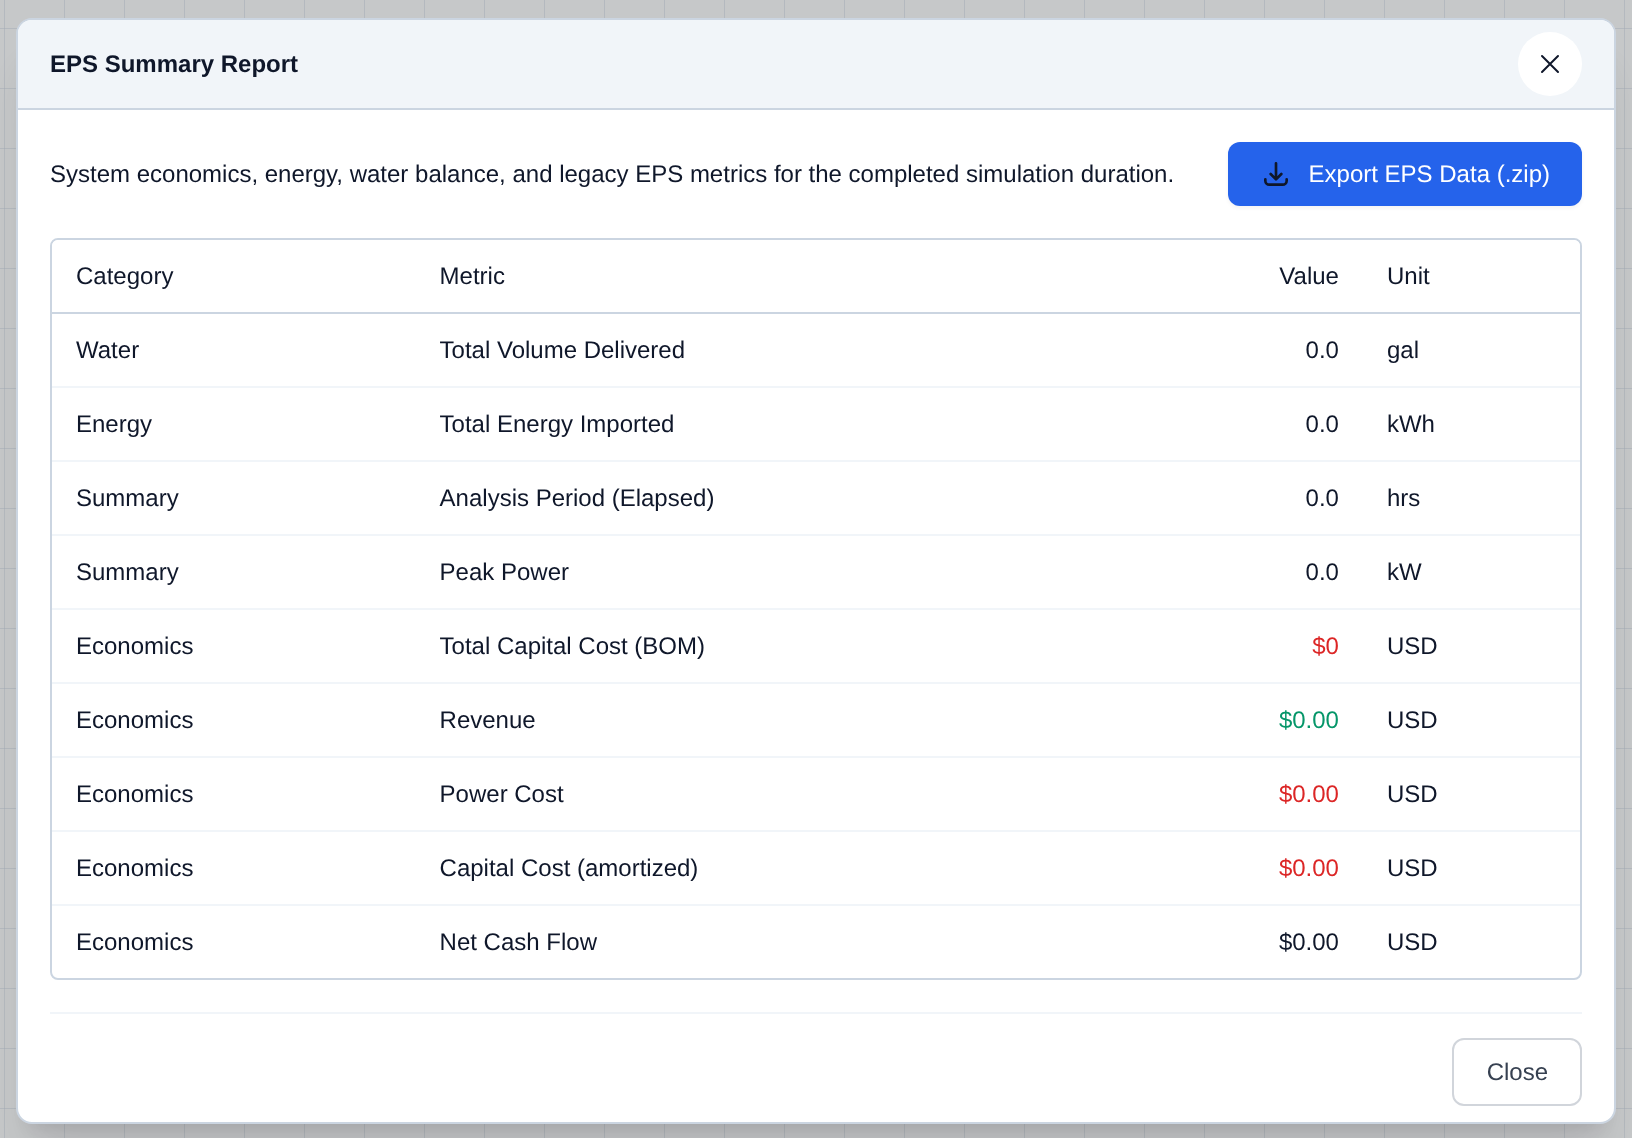The height and width of the screenshot is (1138, 1632).
Task: Click the System economics description sentence
Action: coord(612,174)
